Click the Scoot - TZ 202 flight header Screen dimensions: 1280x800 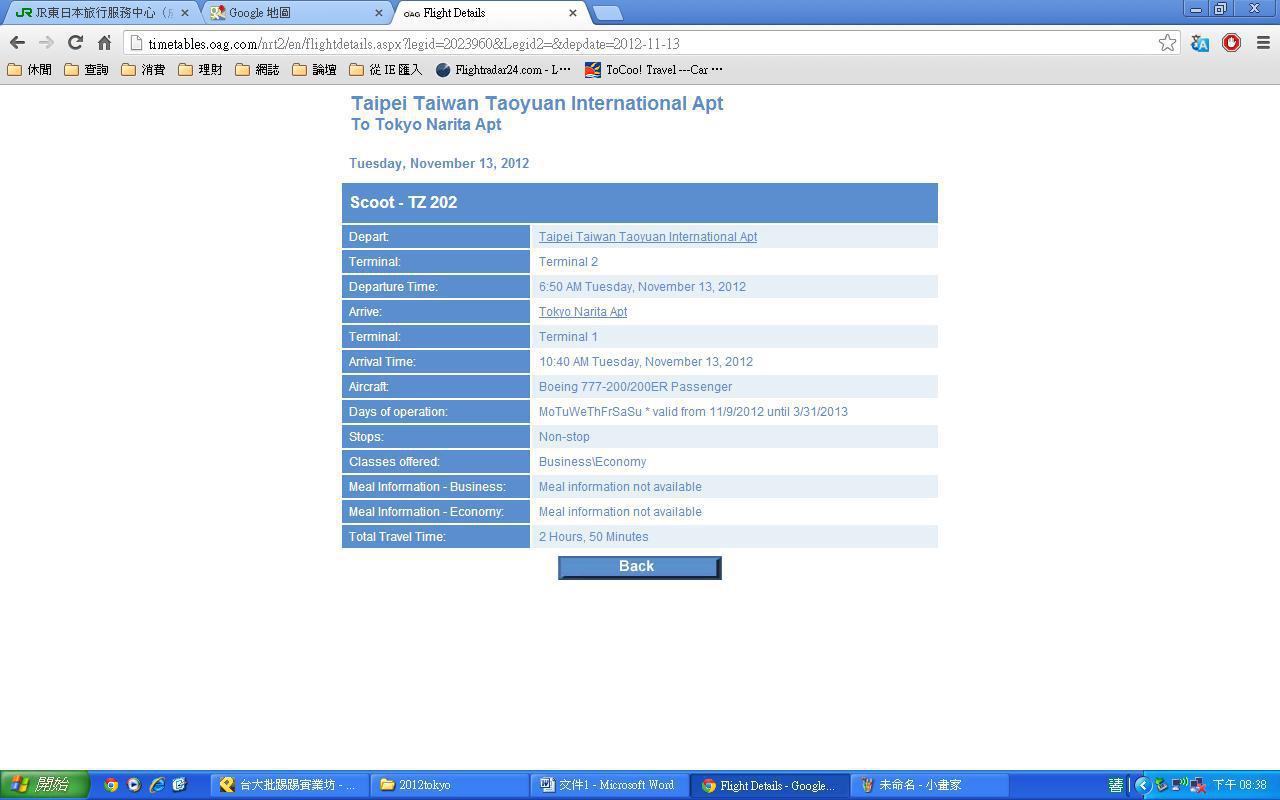(640, 203)
